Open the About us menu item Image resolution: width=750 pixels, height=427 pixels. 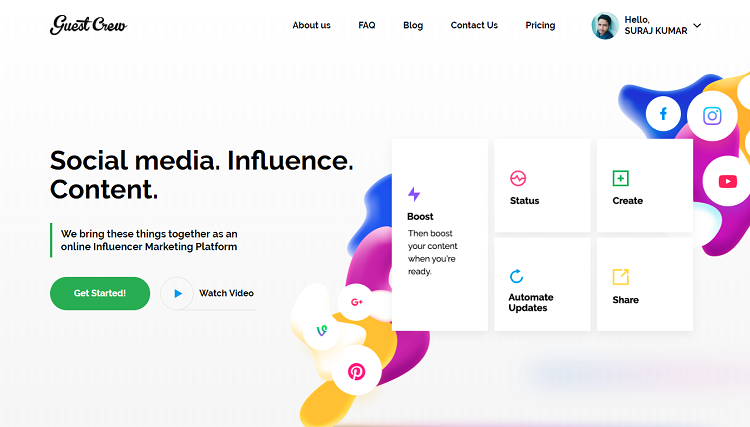tap(311, 25)
